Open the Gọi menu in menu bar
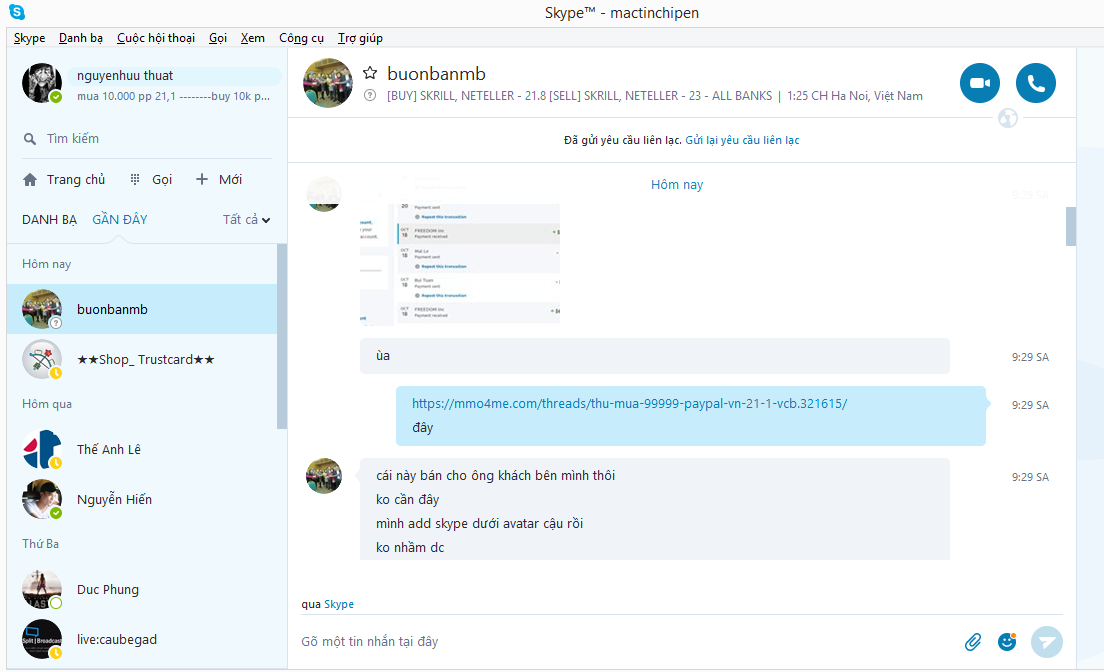Image resolution: width=1104 pixels, height=672 pixels. pos(218,38)
